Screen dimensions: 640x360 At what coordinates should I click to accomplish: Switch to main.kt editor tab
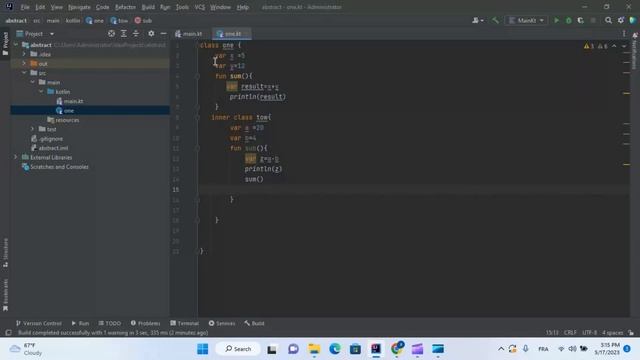coord(189,34)
